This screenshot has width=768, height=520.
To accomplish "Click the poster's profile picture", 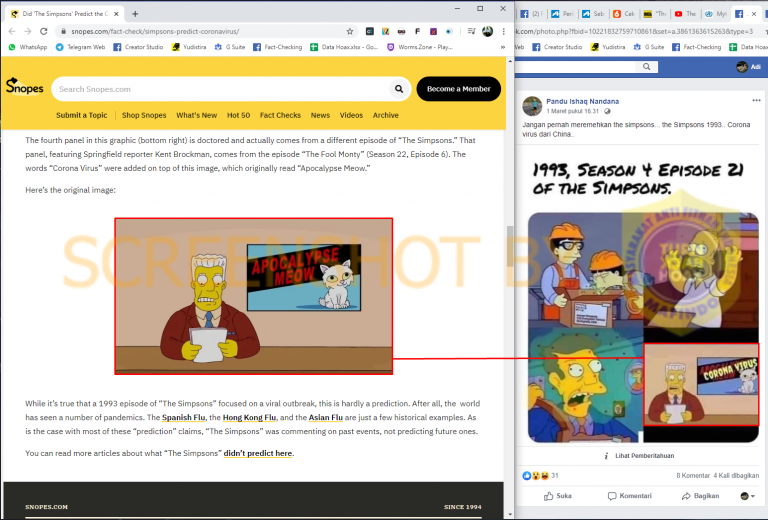I will (x=532, y=106).
